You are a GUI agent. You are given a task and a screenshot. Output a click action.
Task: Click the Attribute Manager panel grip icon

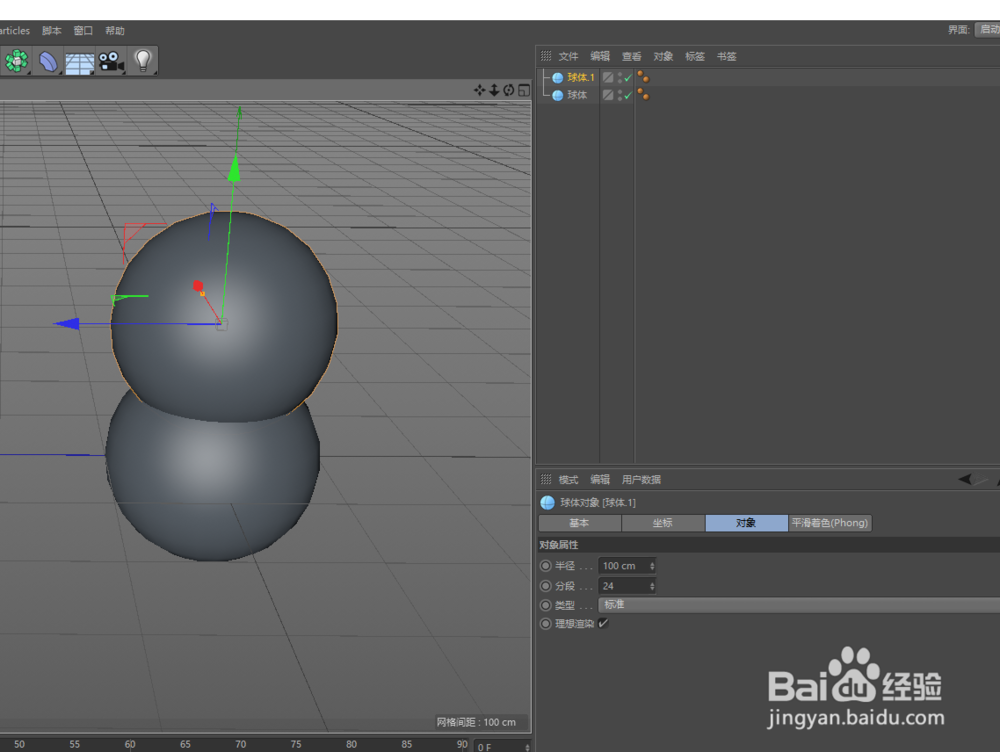click(546, 479)
